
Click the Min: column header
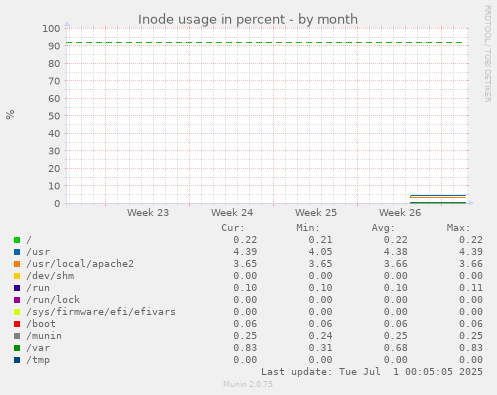pyautogui.click(x=308, y=228)
